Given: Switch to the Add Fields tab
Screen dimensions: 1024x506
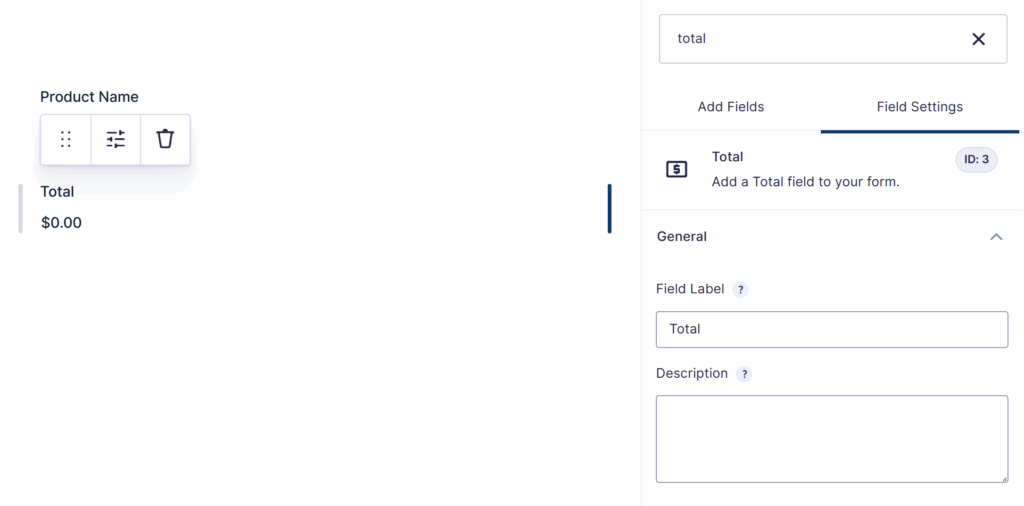Looking at the screenshot, I should coord(731,107).
